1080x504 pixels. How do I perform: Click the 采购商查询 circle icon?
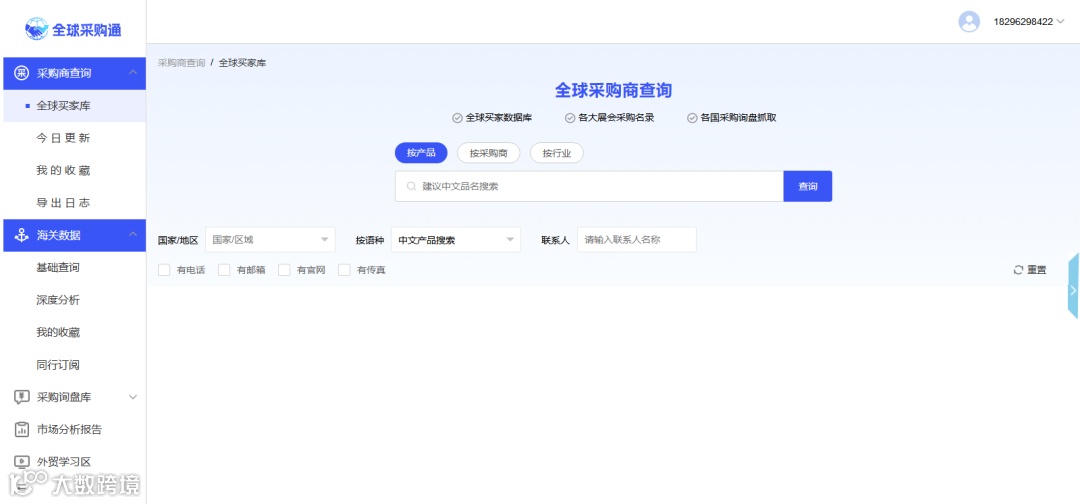coord(22,73)
